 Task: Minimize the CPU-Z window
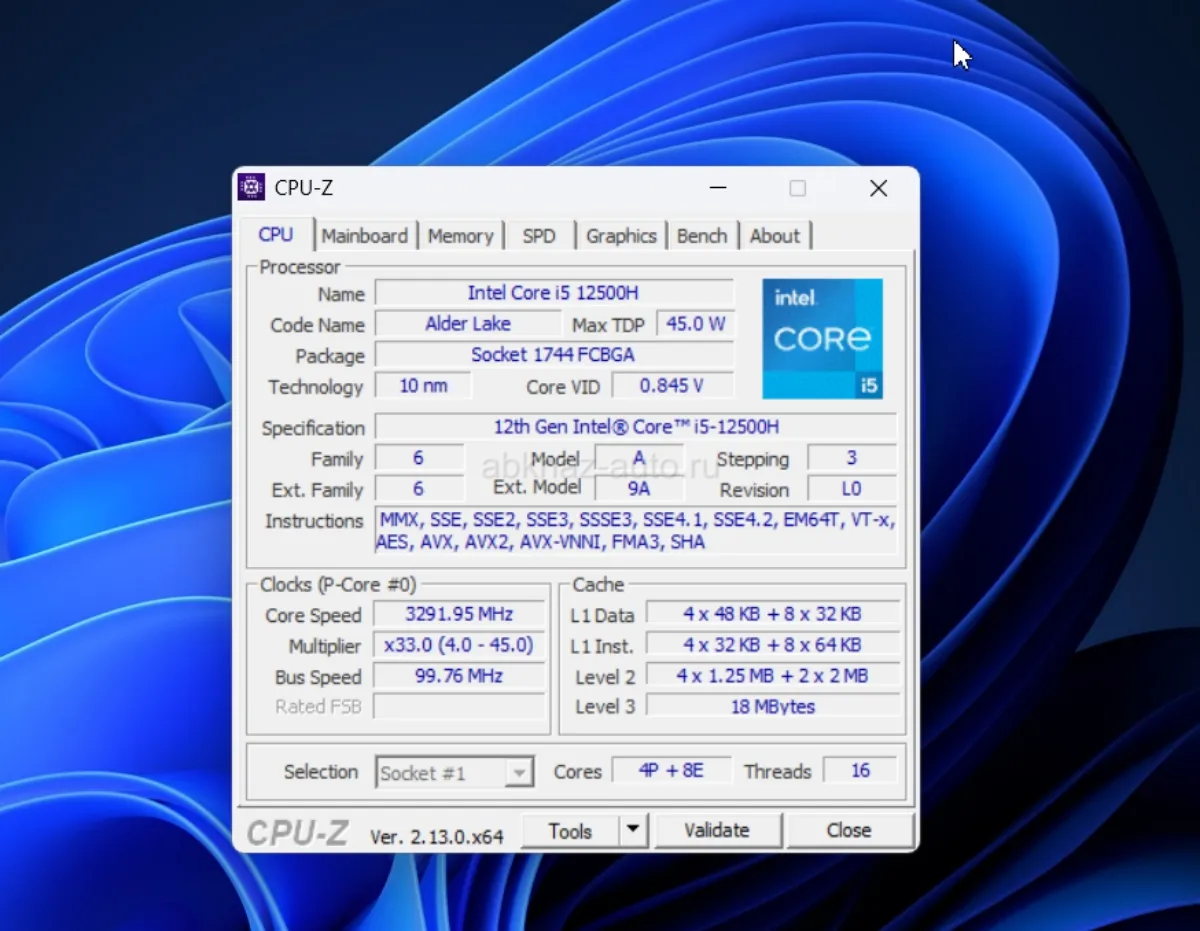coord(718,188)
